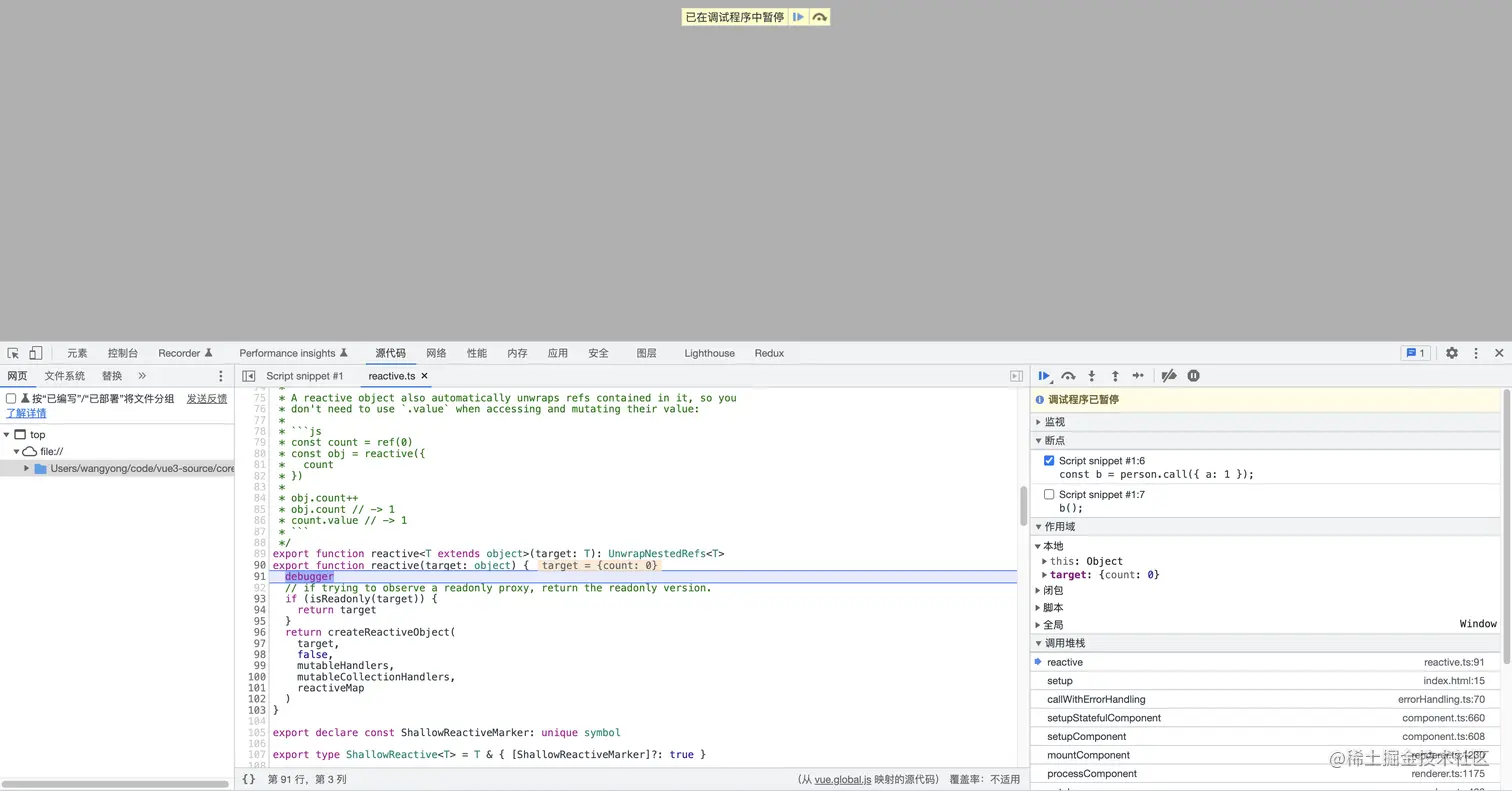Open the Lighthouse panel tab

pyautogui.click(x=710, y=353)
